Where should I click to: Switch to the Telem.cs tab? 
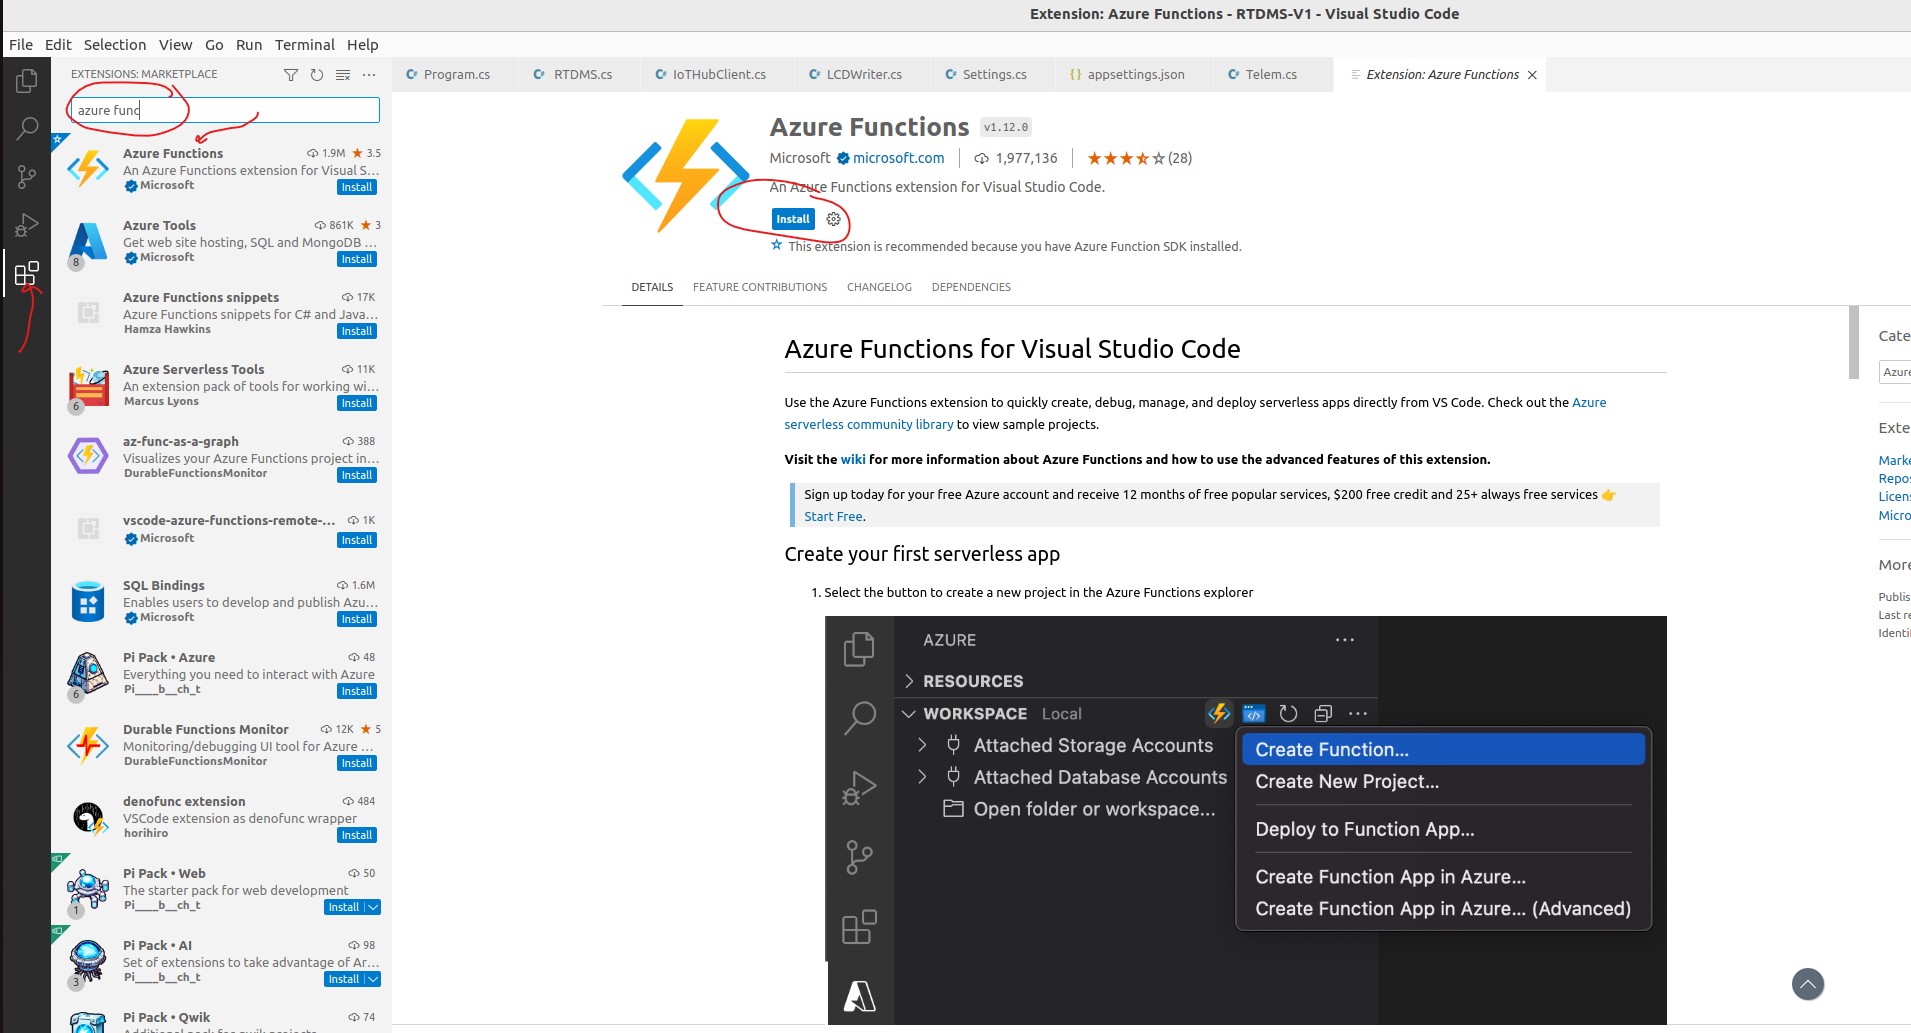point(1271,75)
